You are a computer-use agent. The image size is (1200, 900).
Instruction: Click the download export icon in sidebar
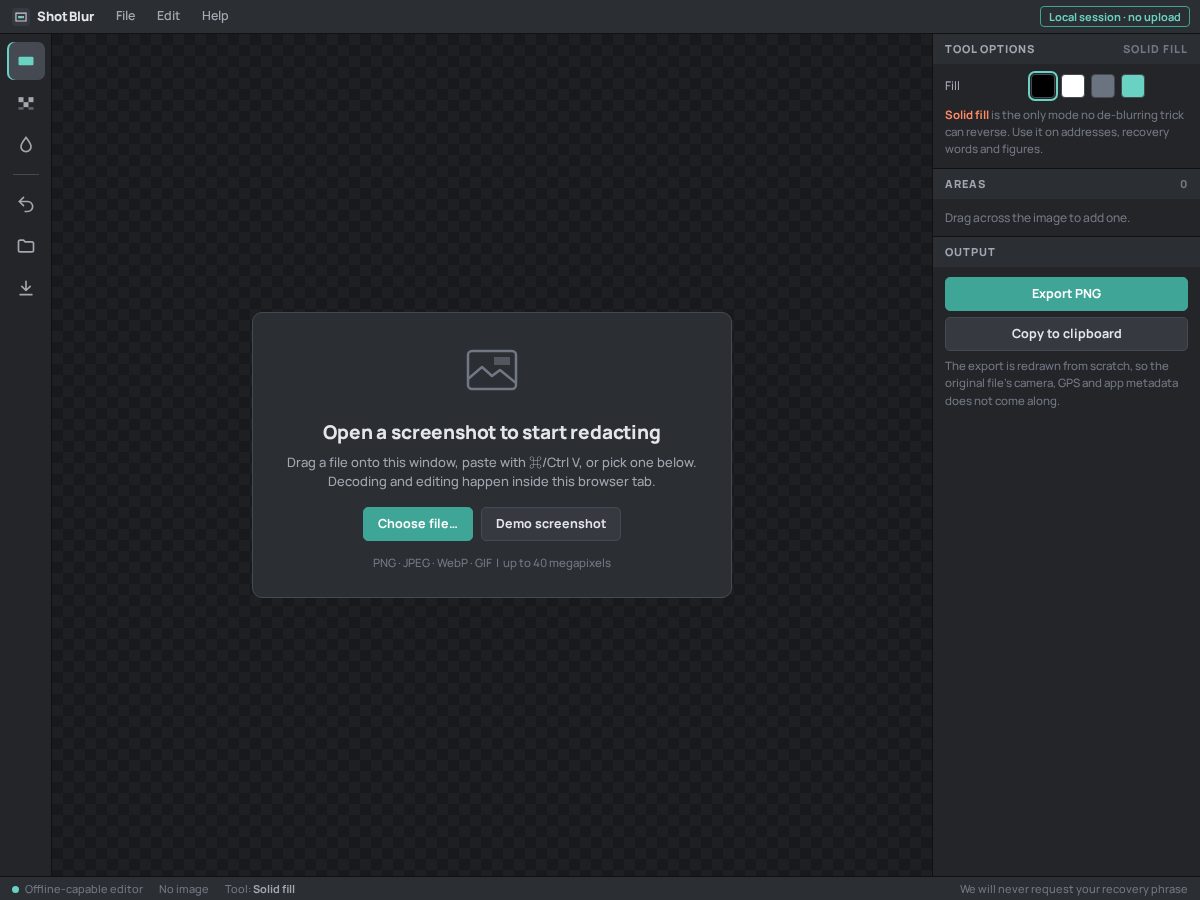(x=26, y=288)
